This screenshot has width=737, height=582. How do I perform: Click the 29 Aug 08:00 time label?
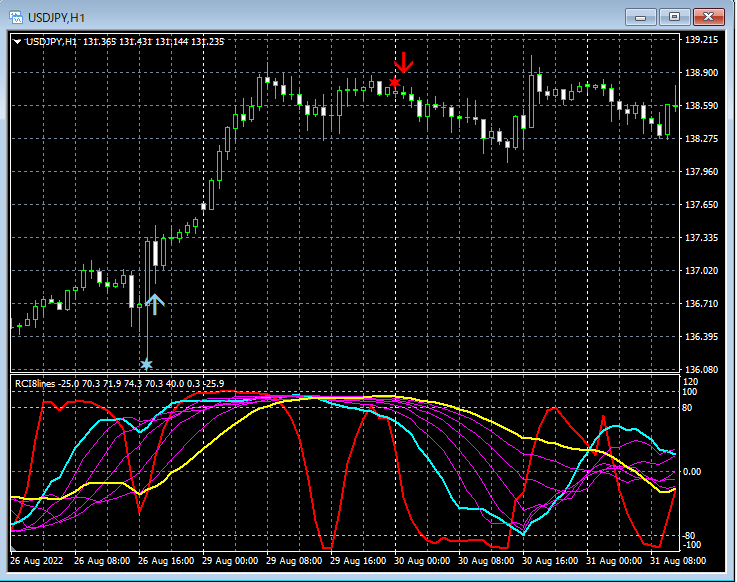click(x=294, y=561)
